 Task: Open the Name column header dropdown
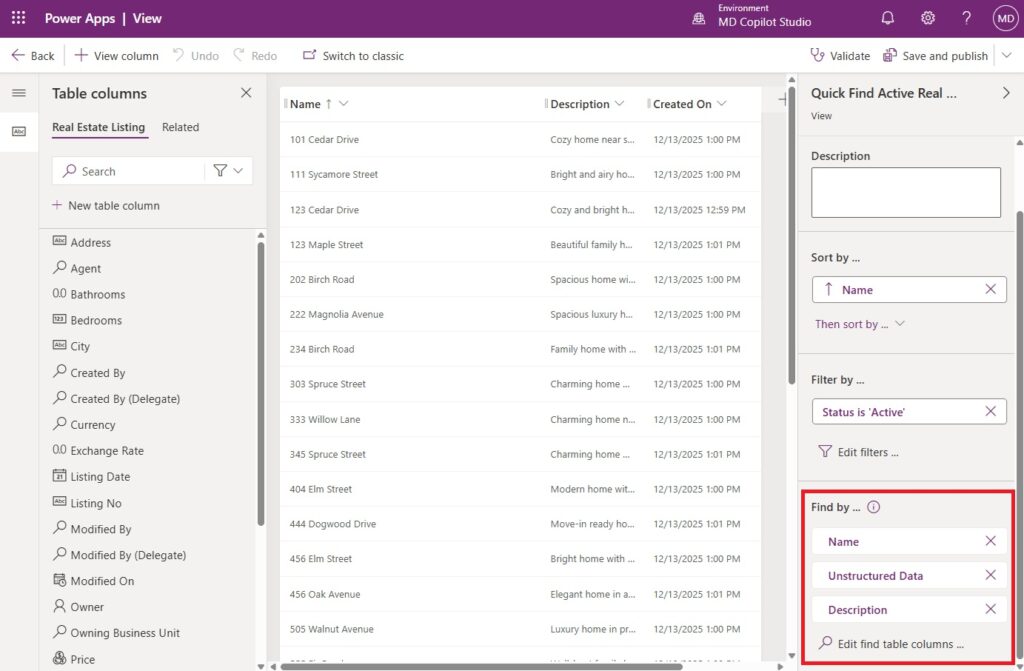[x=344, y=104]
